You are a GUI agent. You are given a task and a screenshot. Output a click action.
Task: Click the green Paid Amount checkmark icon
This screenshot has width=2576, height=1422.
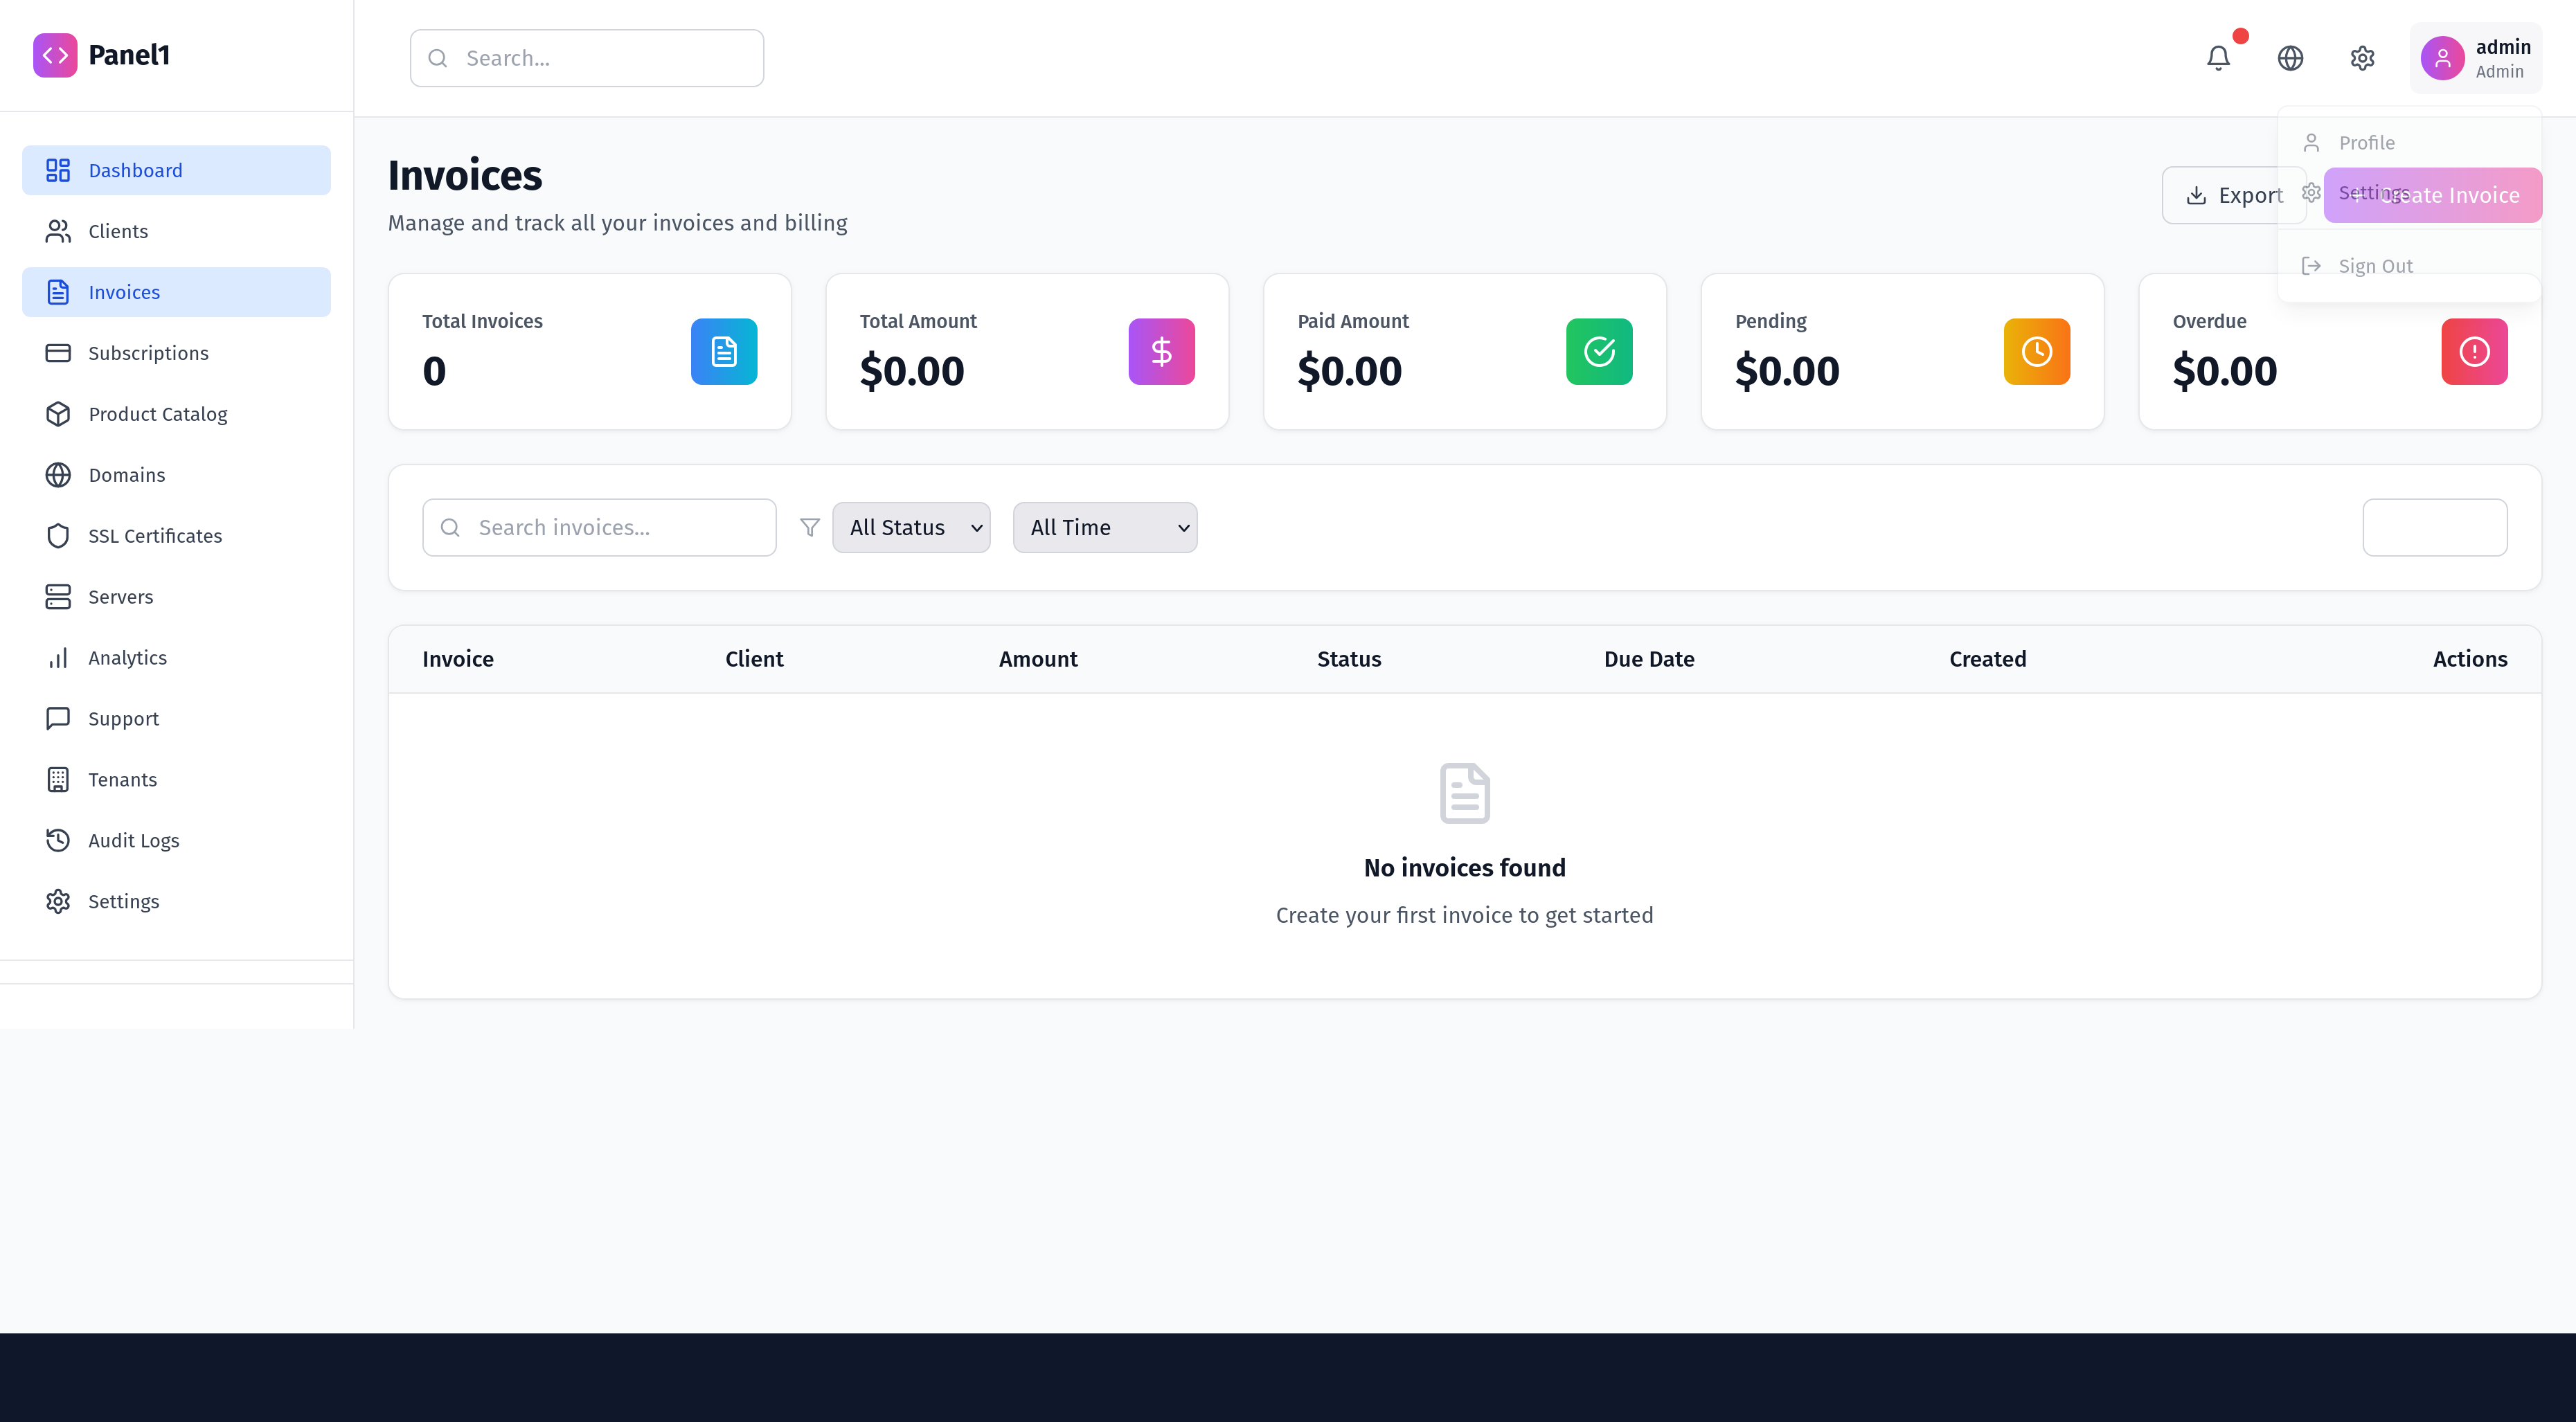[x=1599, y=352]
